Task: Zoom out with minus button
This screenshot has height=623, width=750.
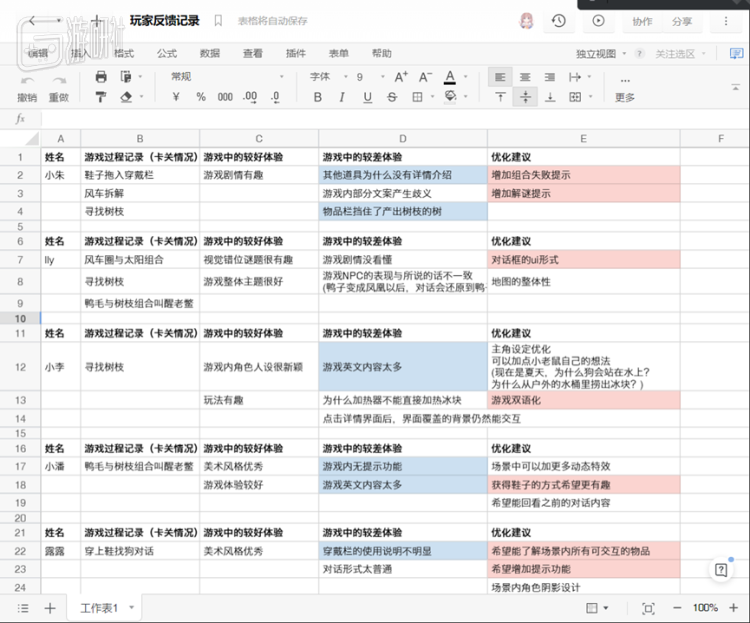Action: point(677,608)
